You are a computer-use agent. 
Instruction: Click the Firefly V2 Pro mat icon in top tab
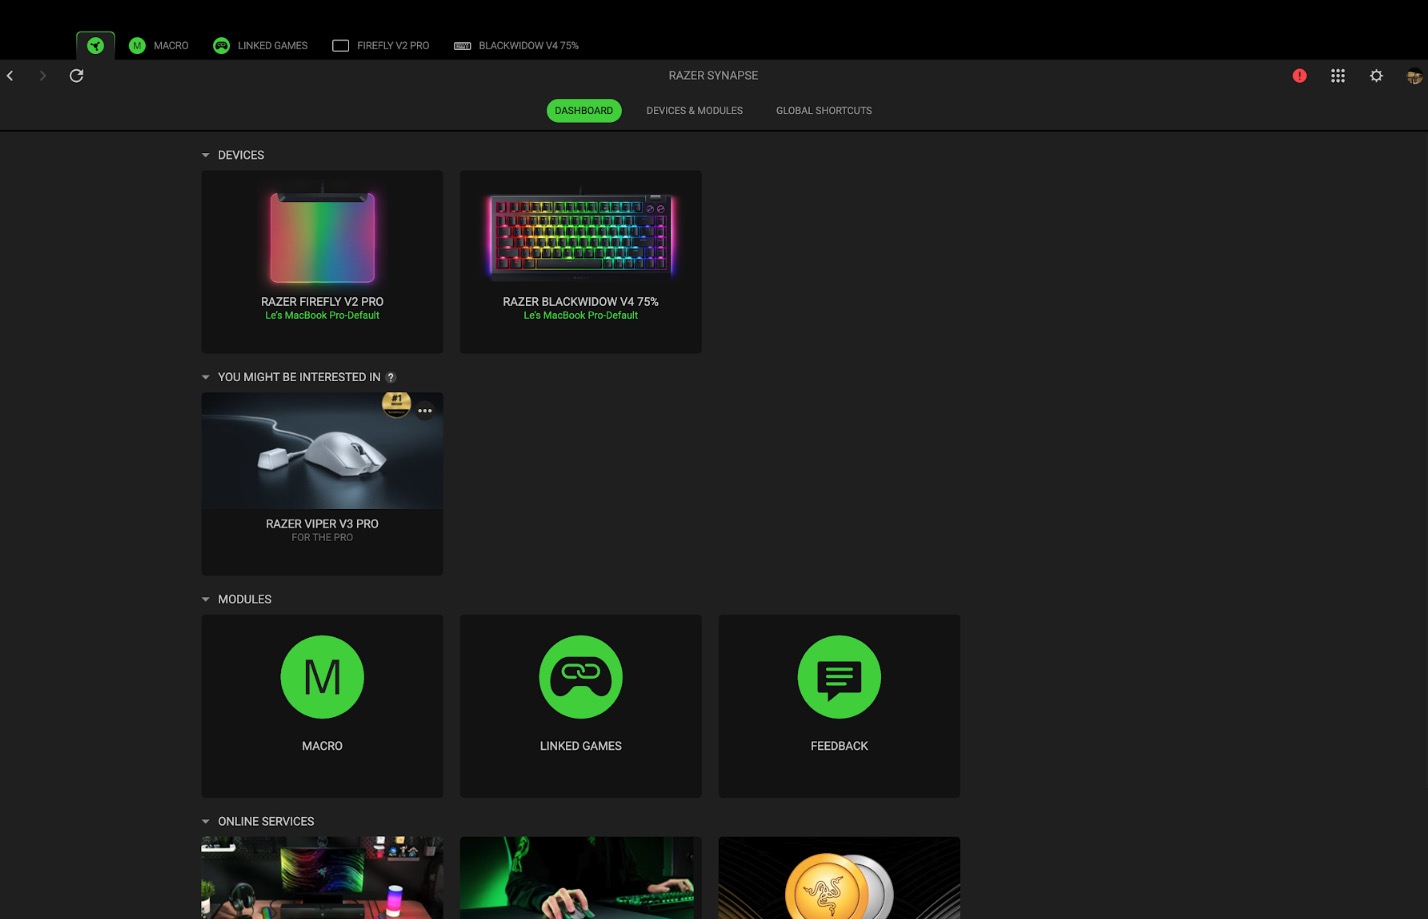click(x=340, y=45)
